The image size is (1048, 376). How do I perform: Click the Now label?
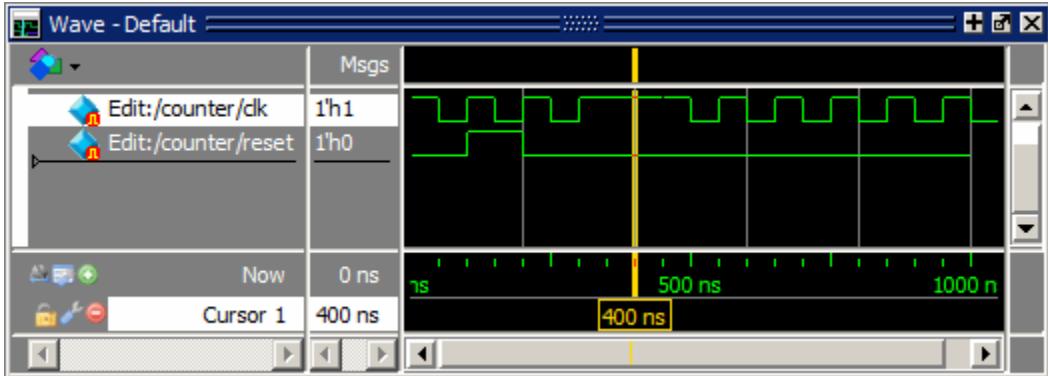pos(263,274)
